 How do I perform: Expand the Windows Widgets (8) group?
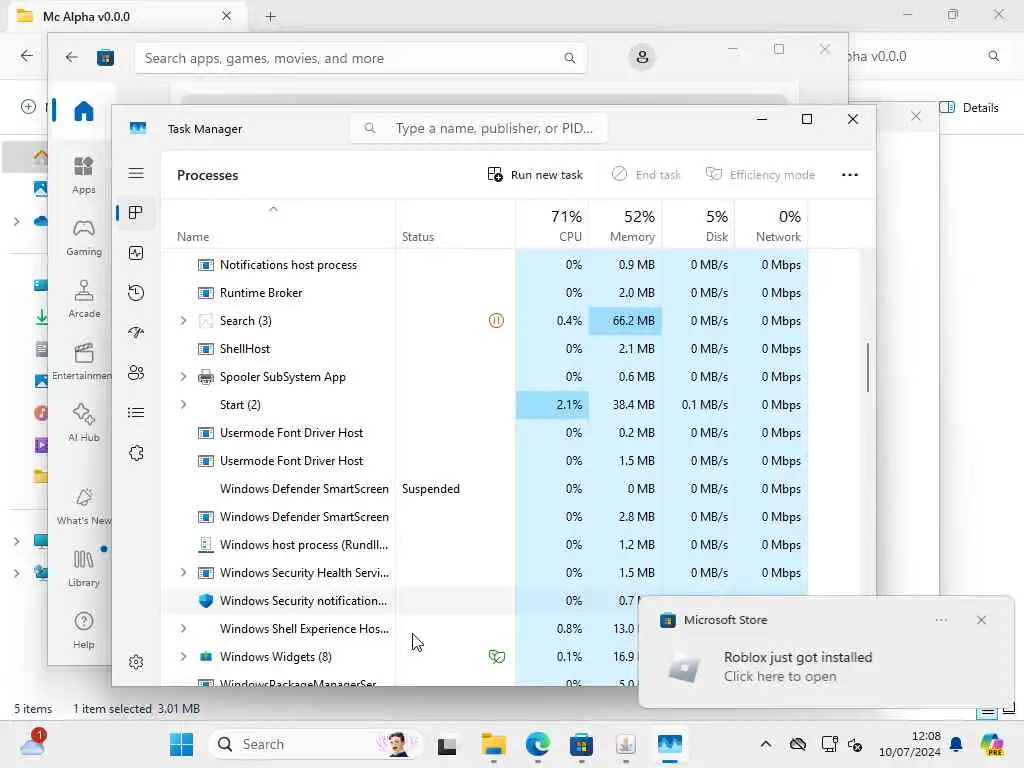(x=184, y=657)
